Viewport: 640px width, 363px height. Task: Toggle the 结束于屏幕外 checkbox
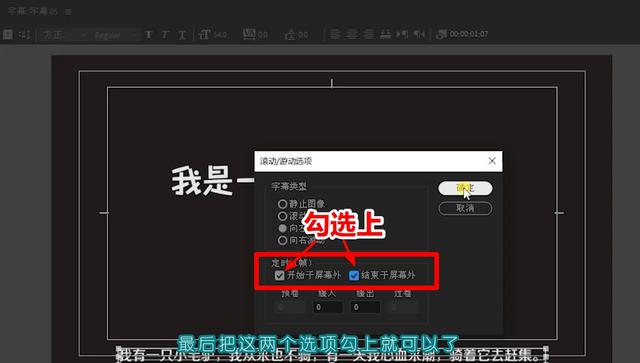[x=354, y=275]
